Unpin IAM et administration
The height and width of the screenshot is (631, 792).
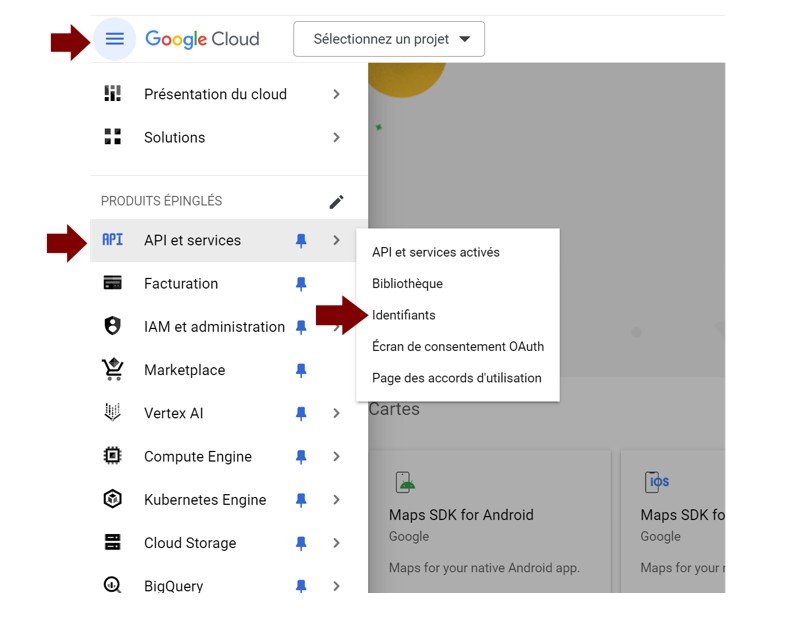pos(301,327)
